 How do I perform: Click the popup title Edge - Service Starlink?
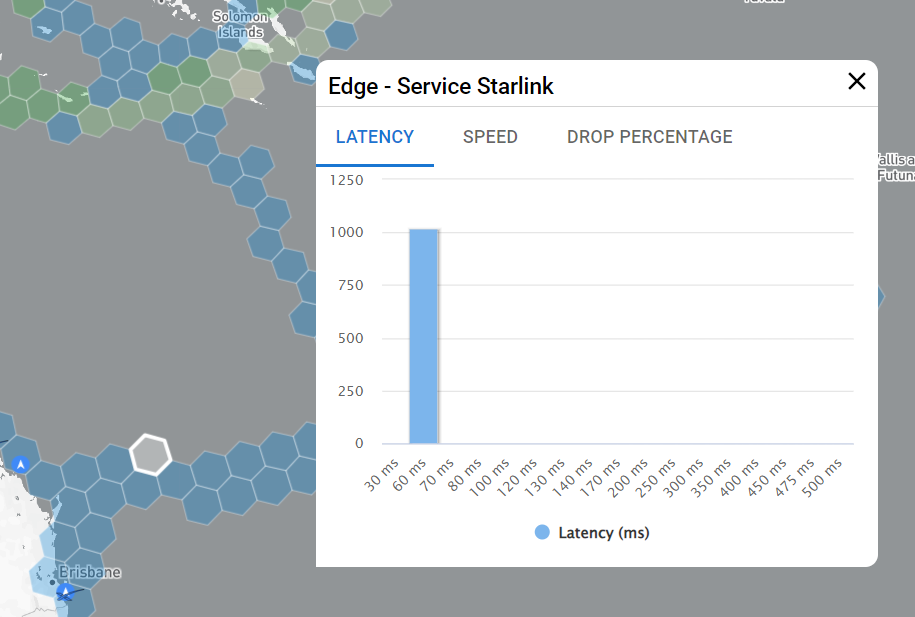441,86
